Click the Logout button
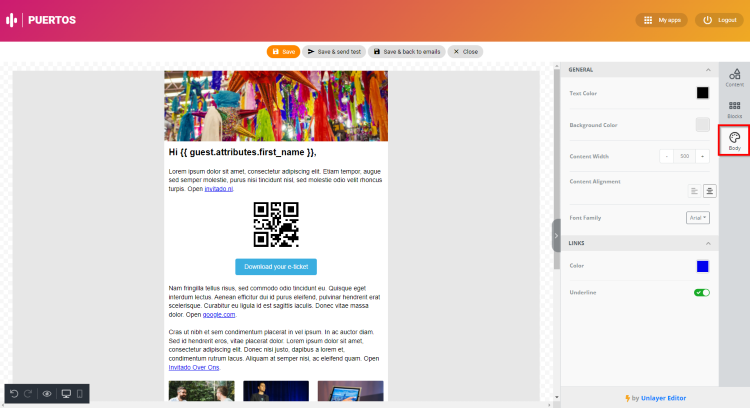 [x=719, y=20]
